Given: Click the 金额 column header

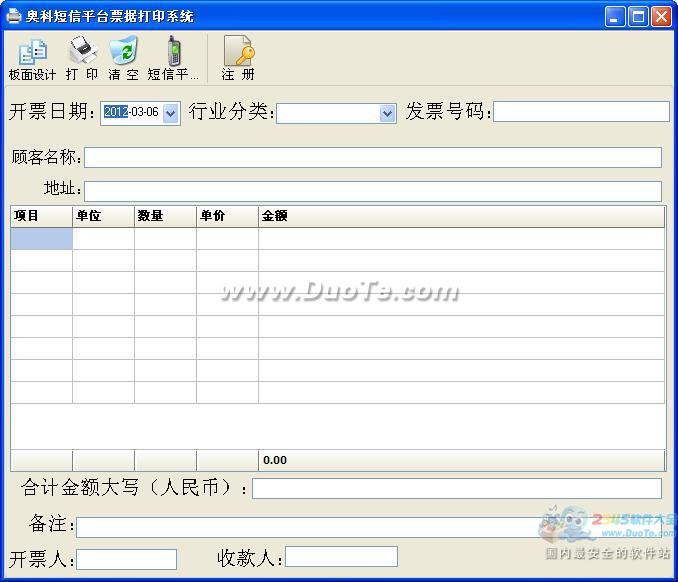Looking at the screenshot, I should click(x=461, y=216).
